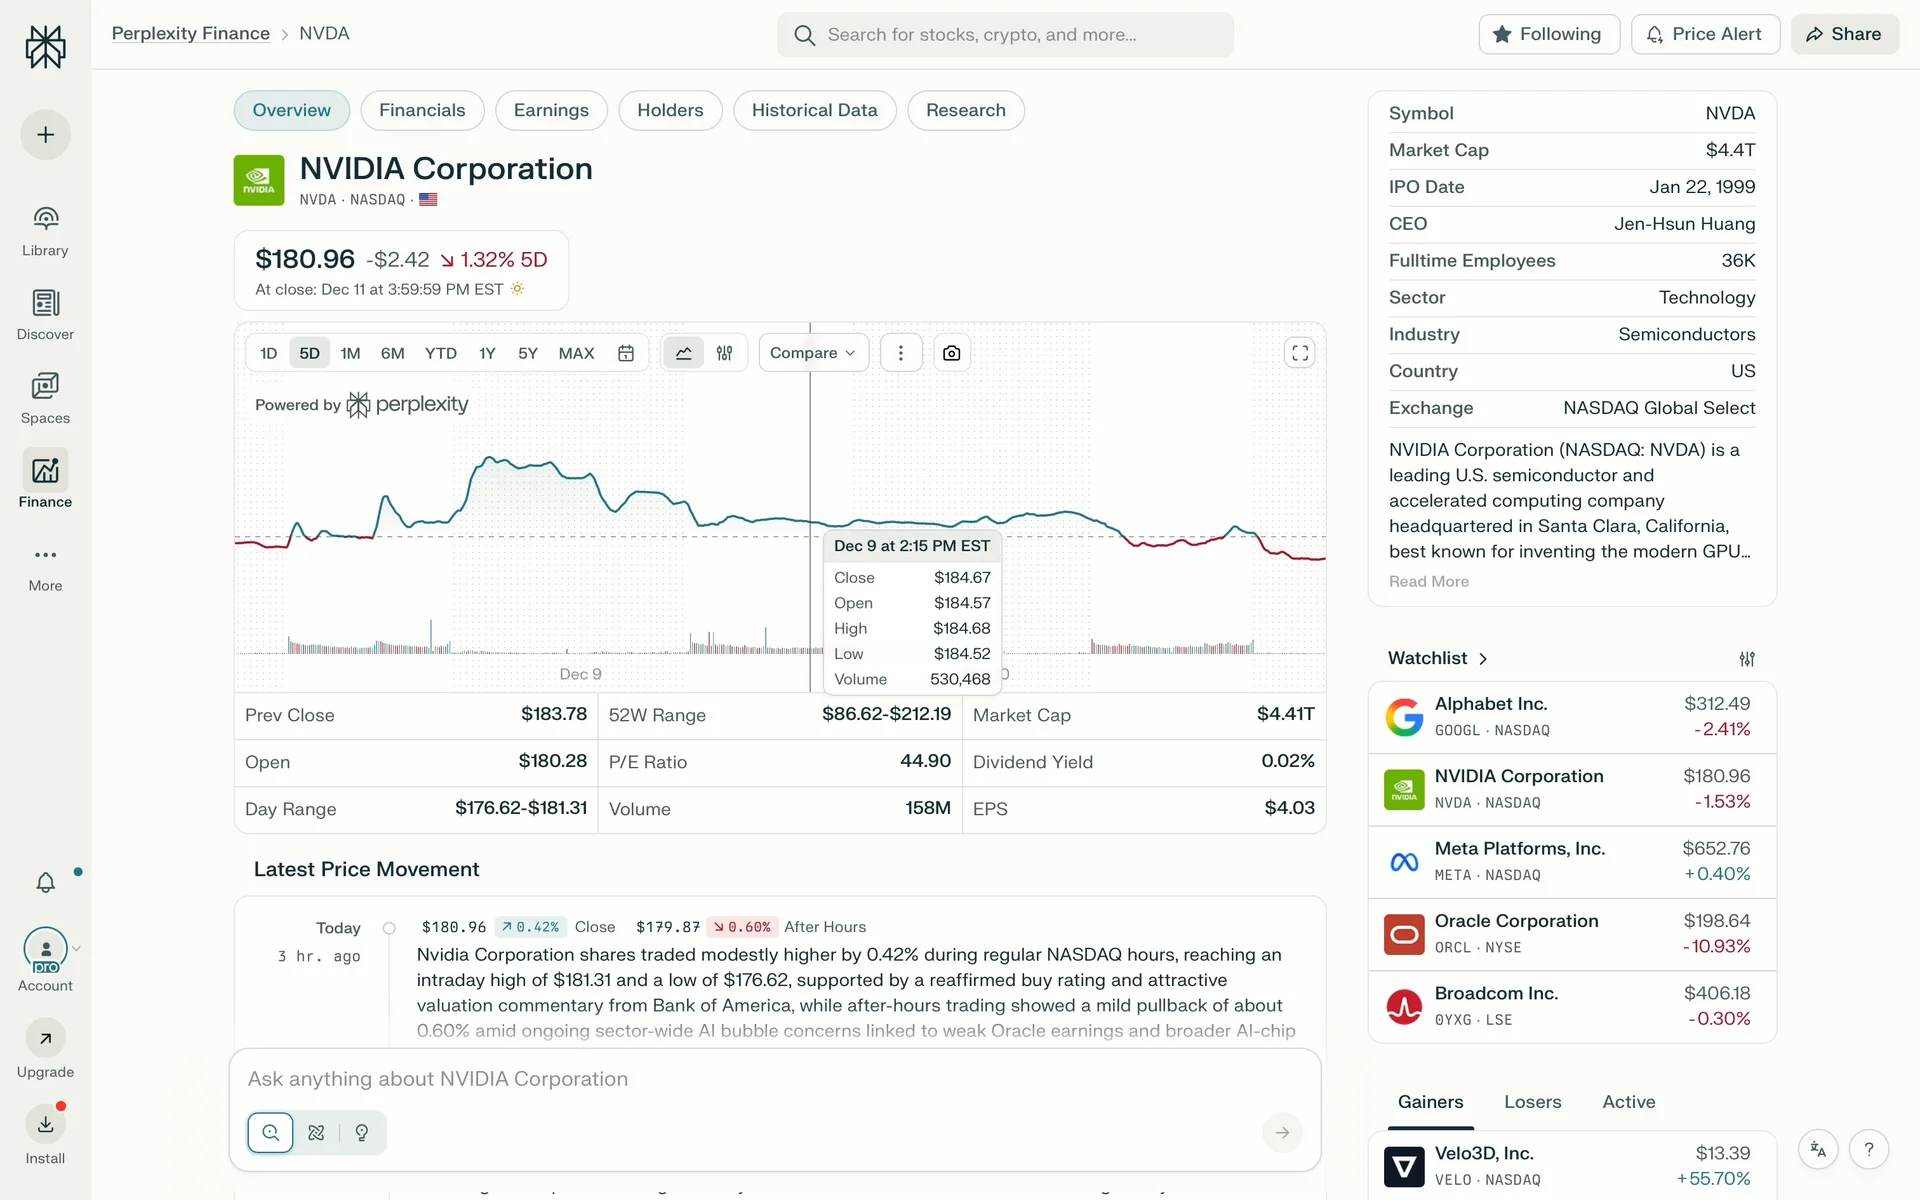
Task: Click Read More in company description
Action: click(x=1428, y=582)
